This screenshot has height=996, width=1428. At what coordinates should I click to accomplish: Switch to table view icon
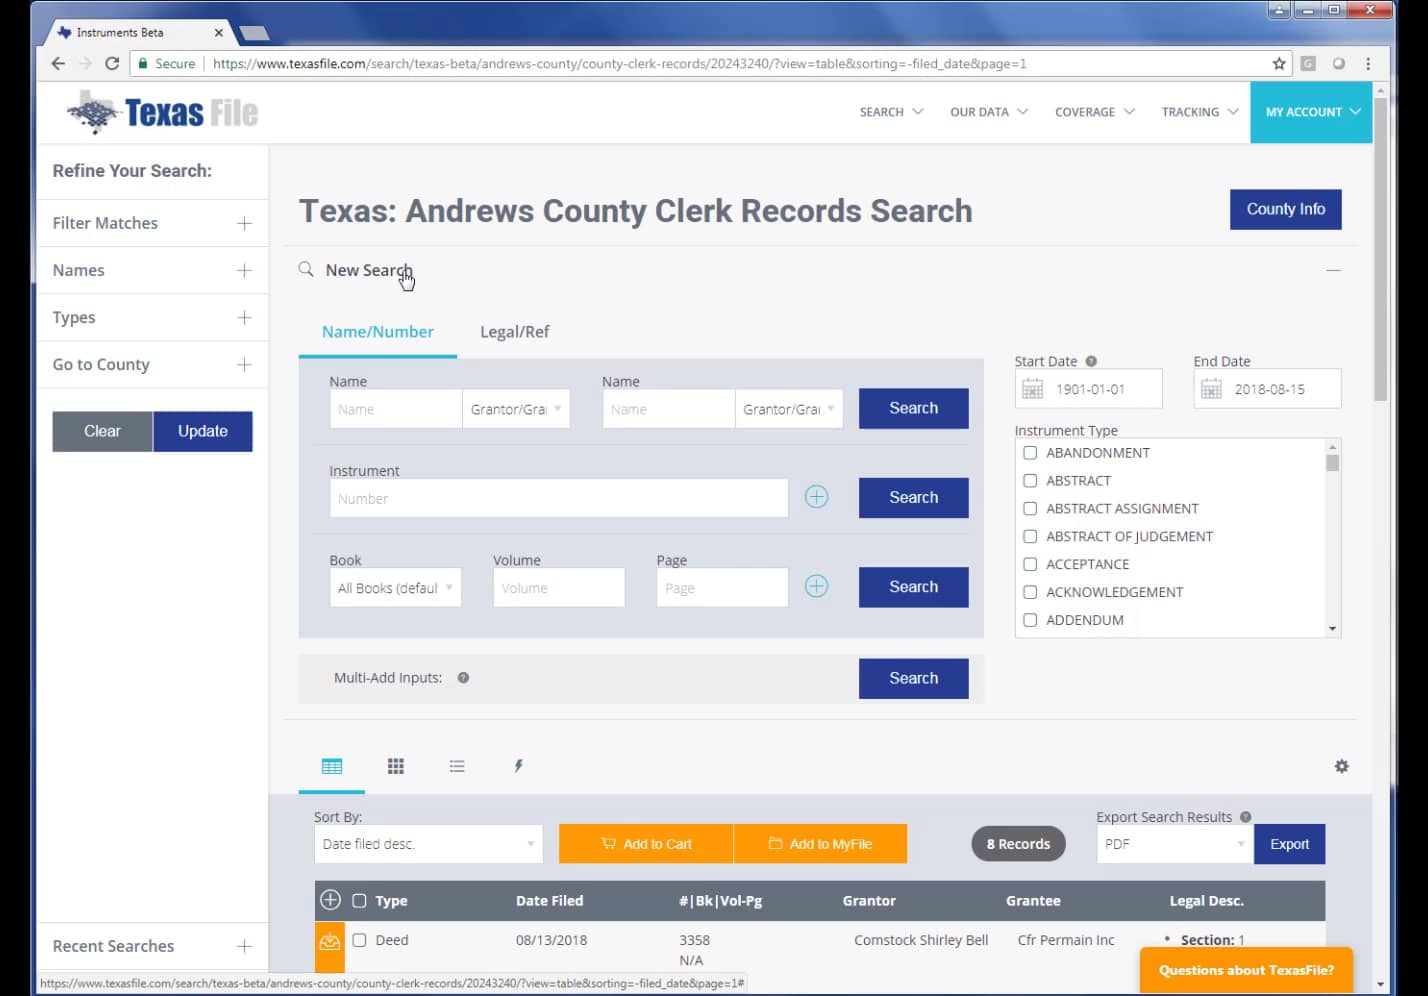click(332, 766)
